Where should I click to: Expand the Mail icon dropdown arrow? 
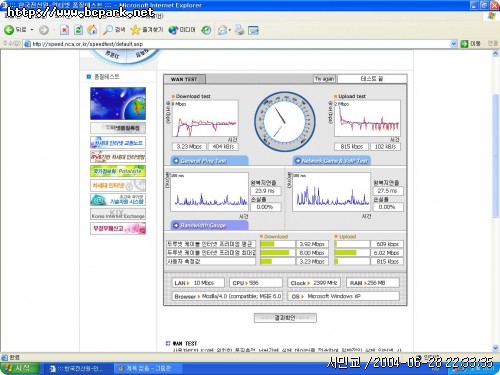[230, 30]
